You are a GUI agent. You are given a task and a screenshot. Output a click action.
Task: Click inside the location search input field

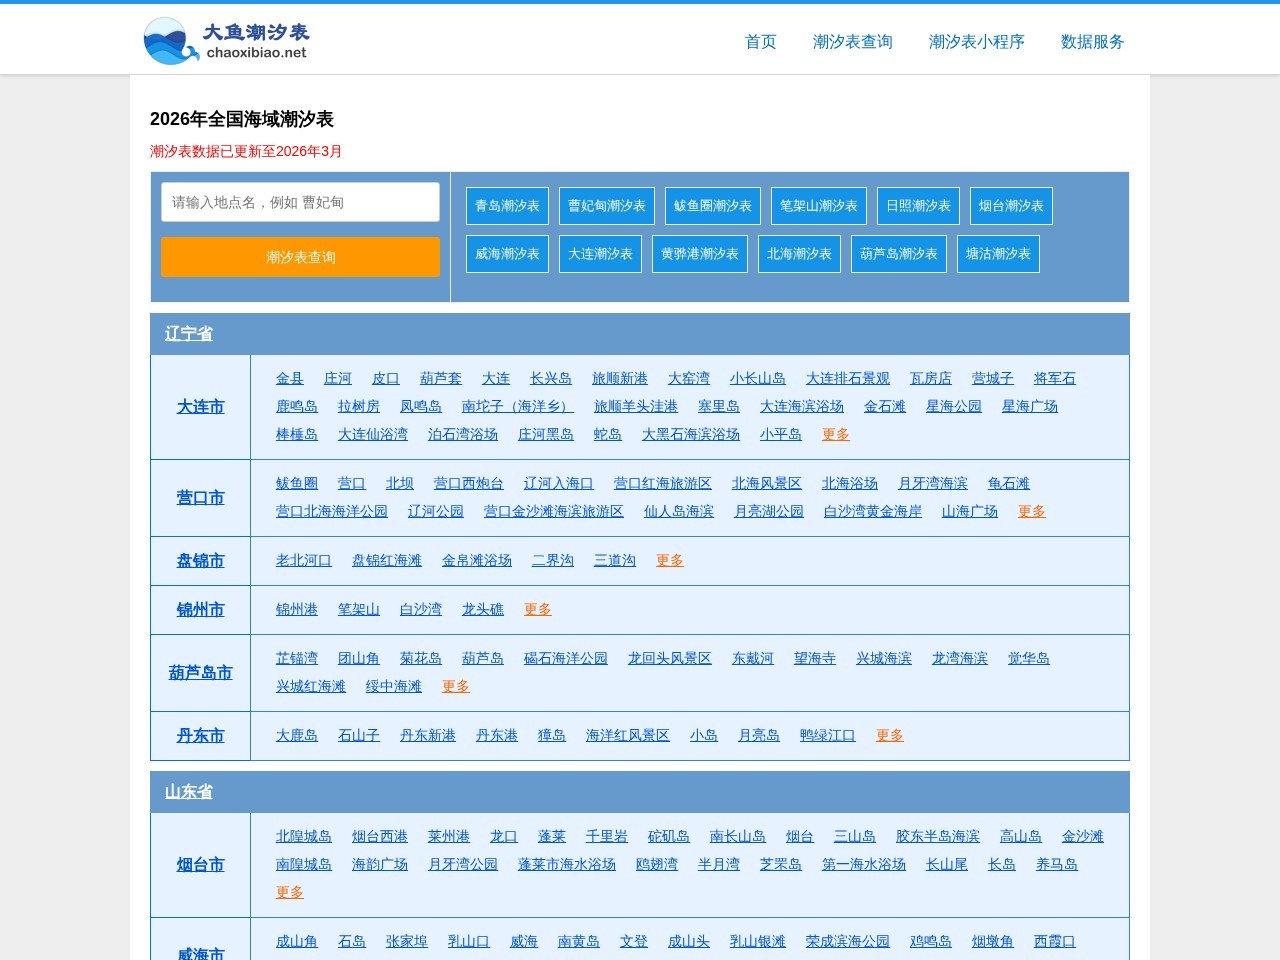point(300,203)
